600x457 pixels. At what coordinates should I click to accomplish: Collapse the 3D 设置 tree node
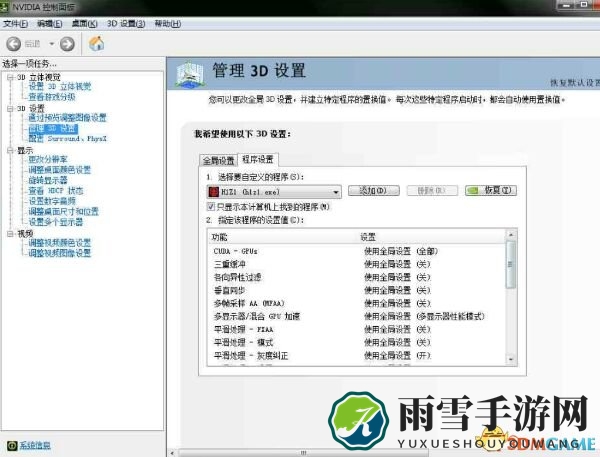pyautogui.click(x=10, y=109)
